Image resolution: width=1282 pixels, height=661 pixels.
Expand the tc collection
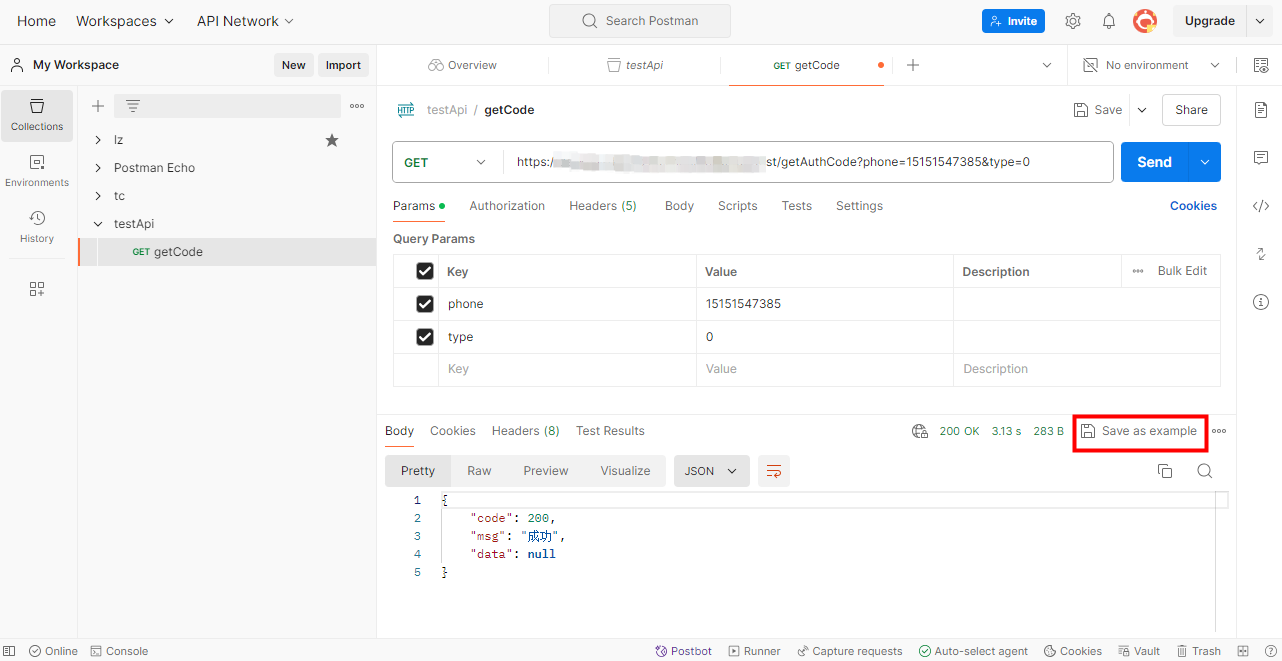(x=98, y=196)
